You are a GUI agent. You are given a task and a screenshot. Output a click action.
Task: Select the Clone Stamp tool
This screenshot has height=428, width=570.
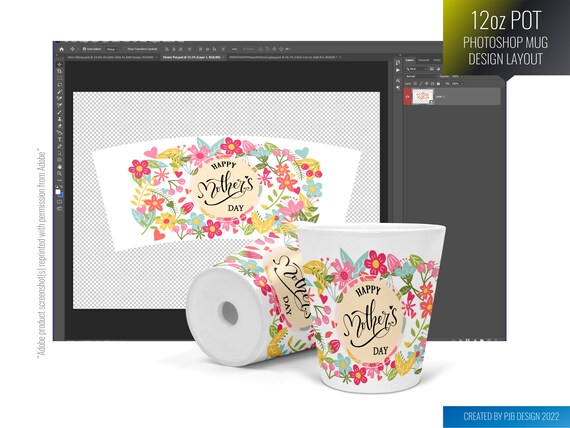coord(59,119)
